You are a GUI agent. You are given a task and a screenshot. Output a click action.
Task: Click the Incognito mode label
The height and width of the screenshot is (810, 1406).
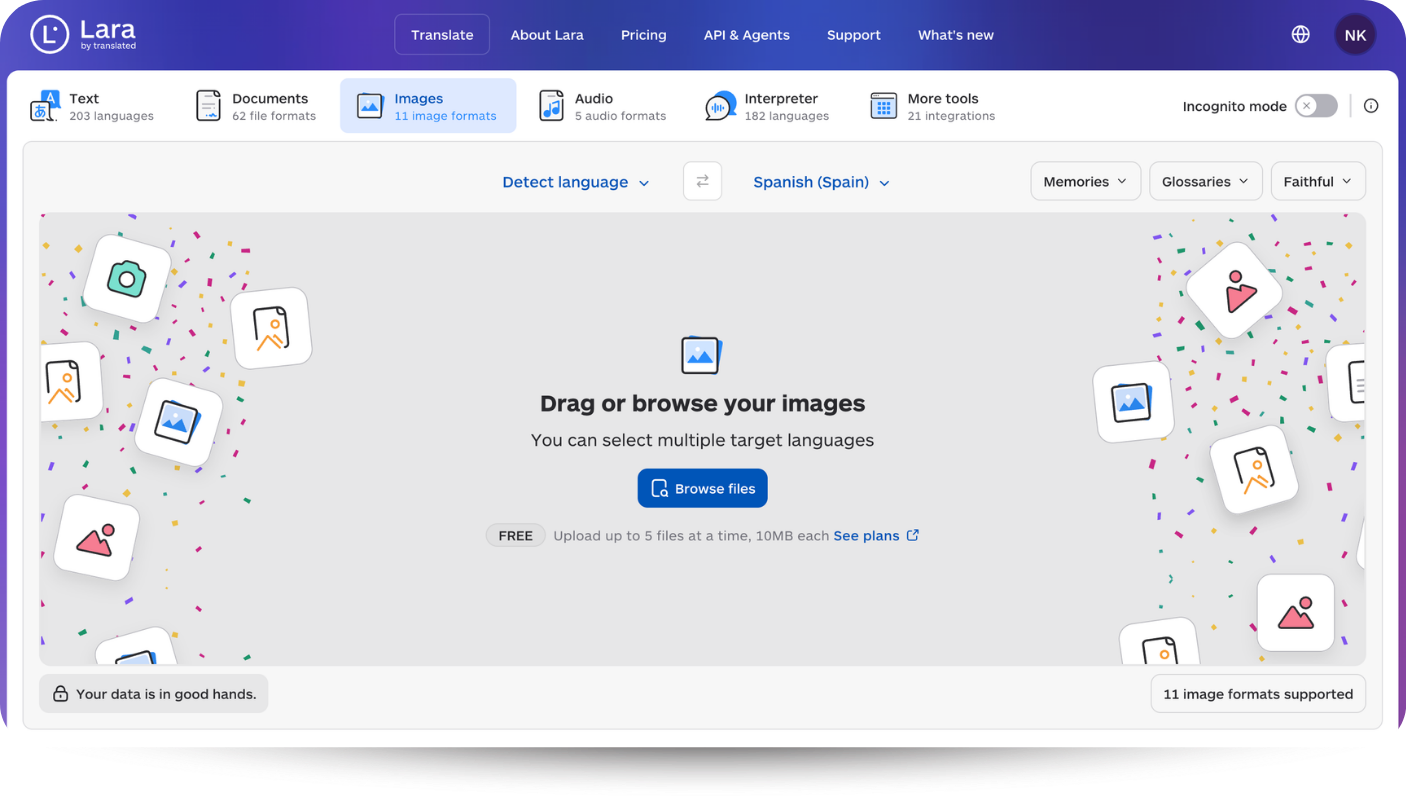pyautogui.click(x=1234, y=106)
